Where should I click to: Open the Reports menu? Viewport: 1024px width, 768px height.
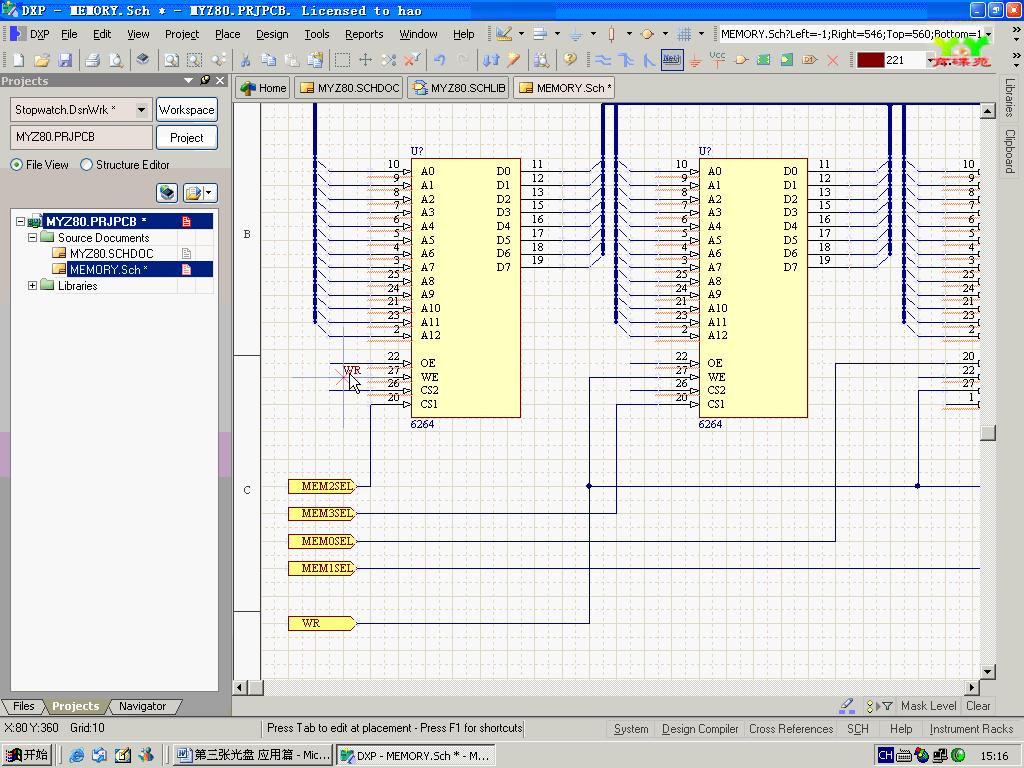point(364,34)
